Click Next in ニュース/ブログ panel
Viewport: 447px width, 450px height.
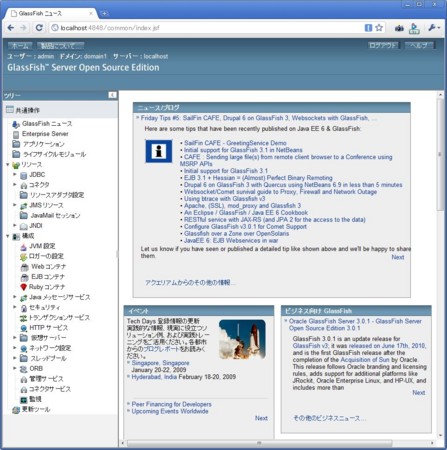(398, 257)
